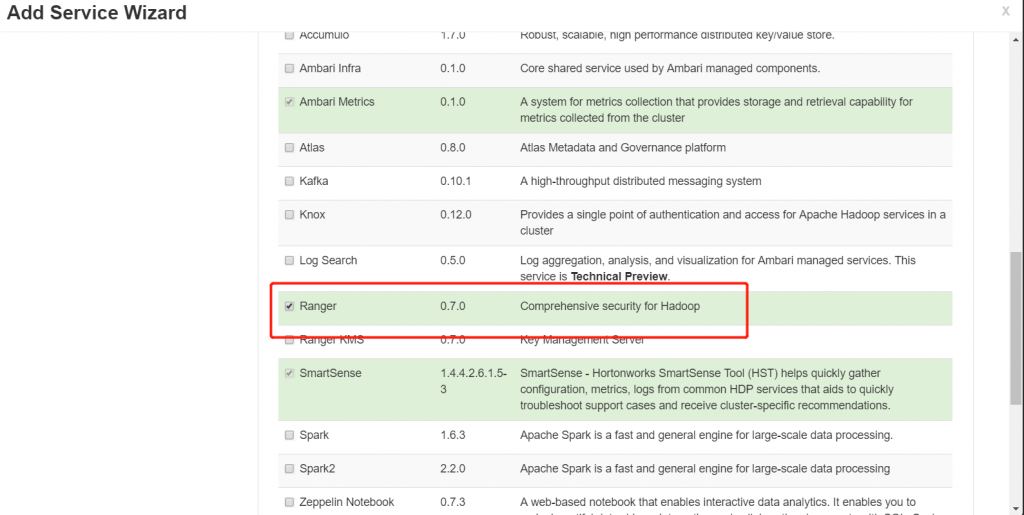Click the Knox version 0.12.0

click(455, 215)
